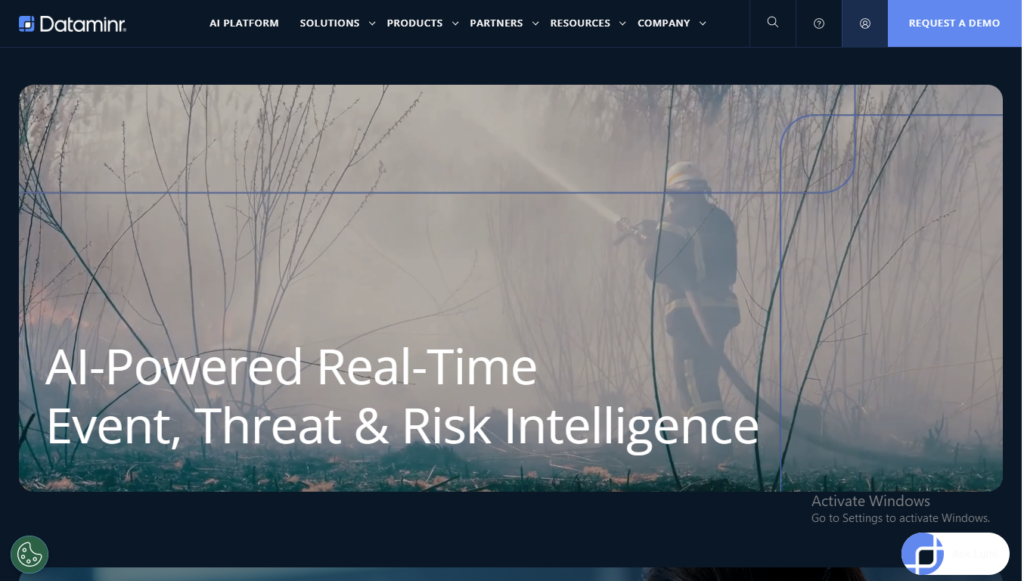Click the Activate Windows settings text

click(x=899, y=518)
